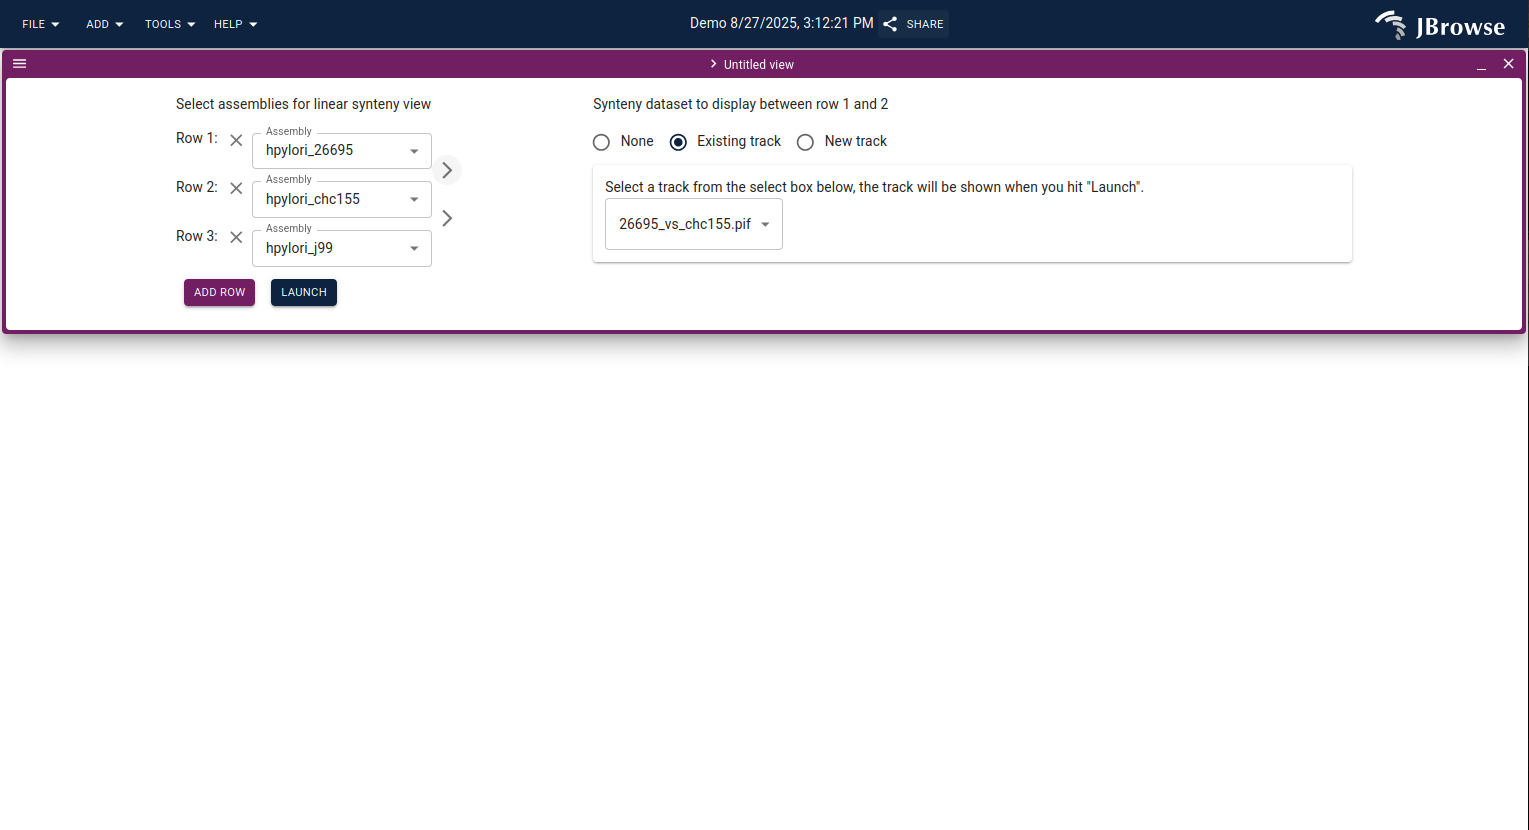The image size is (1529, 830).
Task: Open Row 2 assembly dropdown hpylori_chc155
Action: point(342,199)
